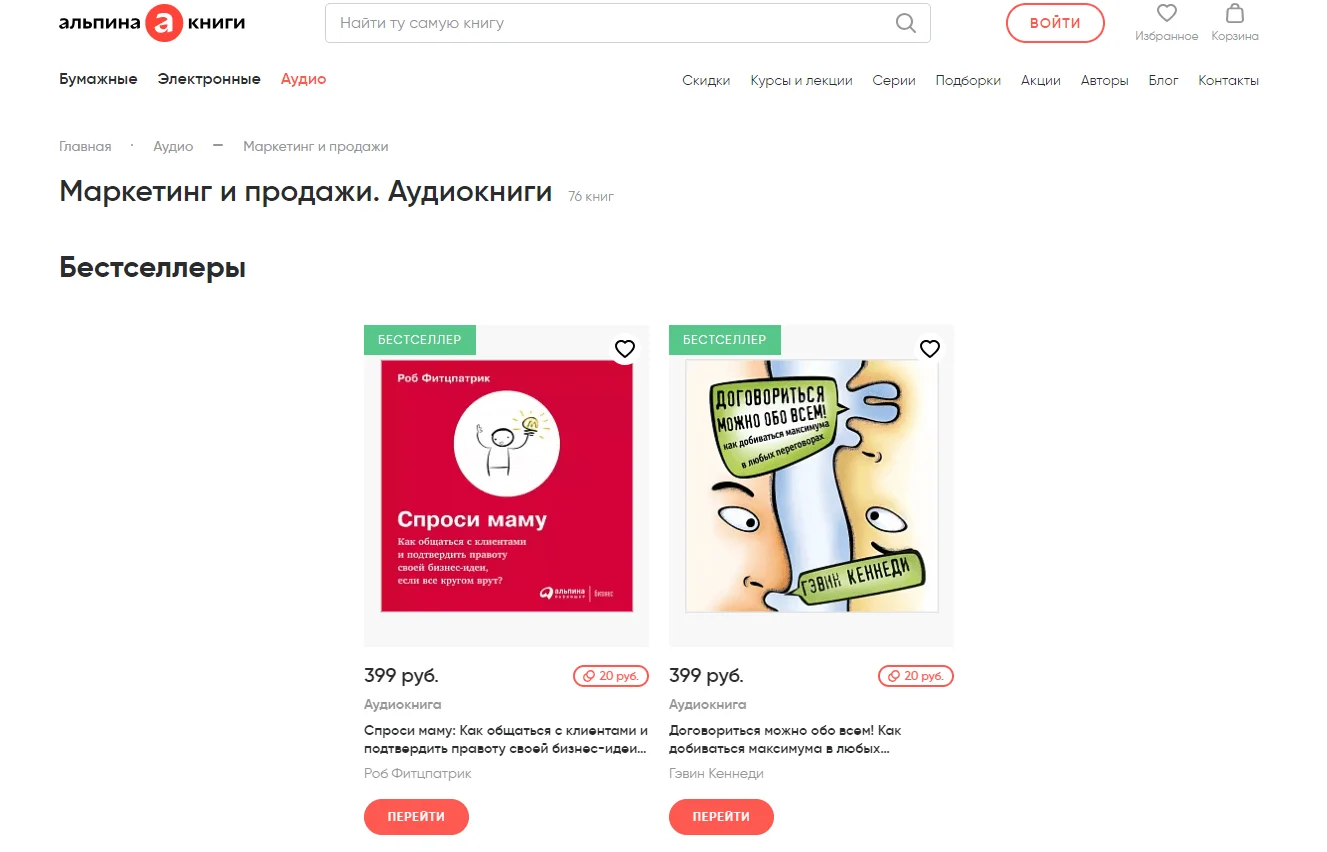The height and width of the screenshot is (852, 1327).
Task: Switch to Электронные books tab
Action: (209, 79)
